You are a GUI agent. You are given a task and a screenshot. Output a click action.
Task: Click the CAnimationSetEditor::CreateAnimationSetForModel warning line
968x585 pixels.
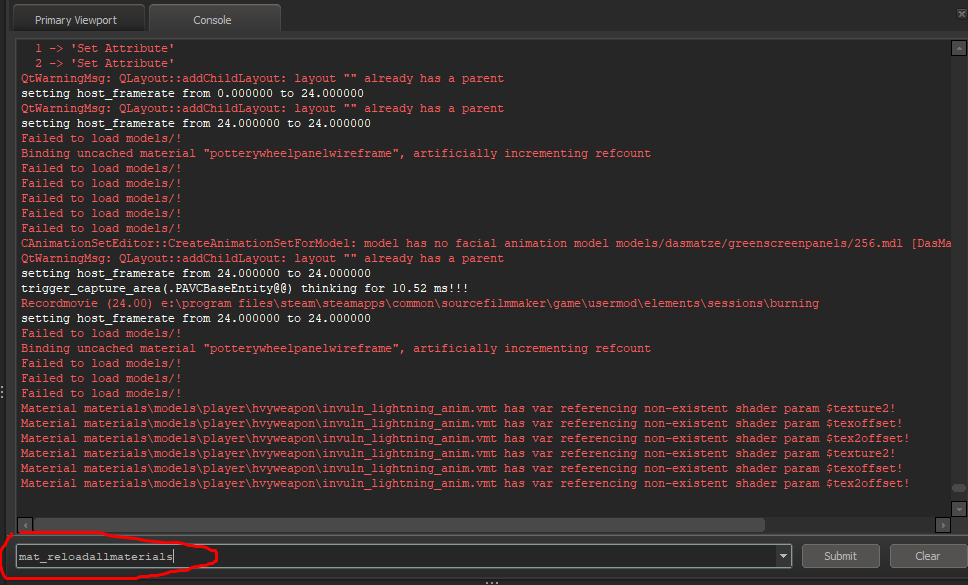click(x=486, y=243)
